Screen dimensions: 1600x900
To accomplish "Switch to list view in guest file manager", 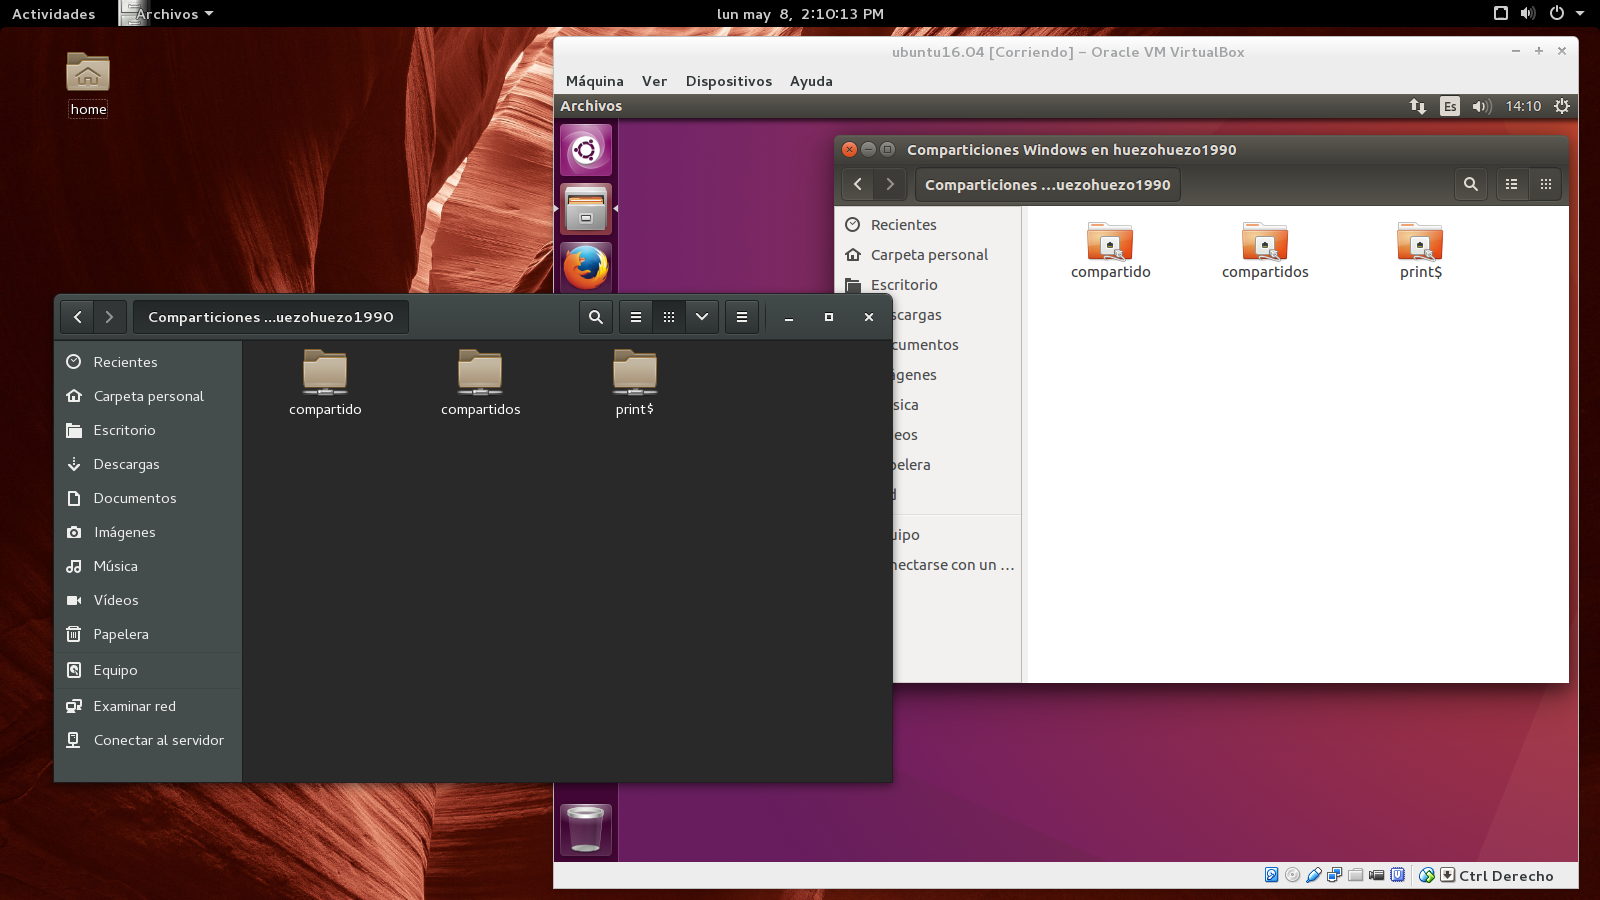I will coord(1512,184).
